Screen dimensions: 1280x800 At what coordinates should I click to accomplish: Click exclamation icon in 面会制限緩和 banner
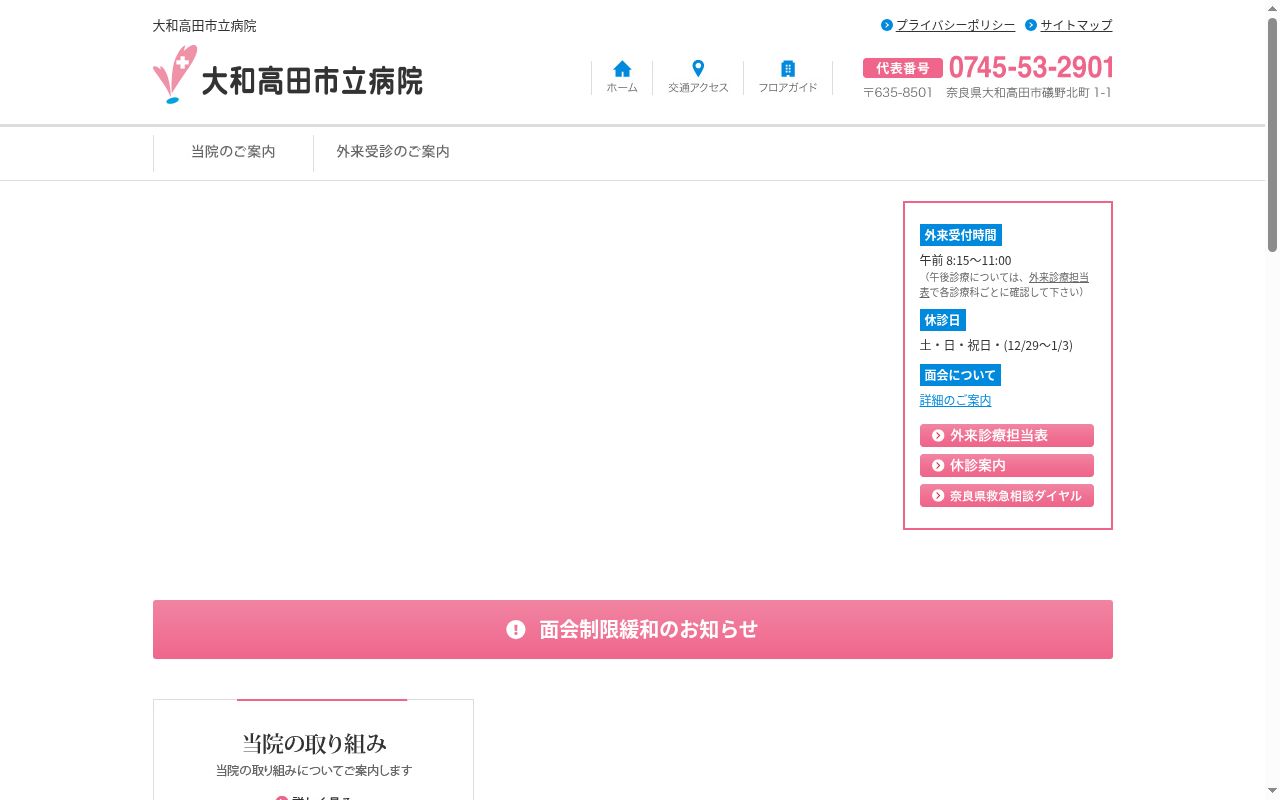[516, 629]
